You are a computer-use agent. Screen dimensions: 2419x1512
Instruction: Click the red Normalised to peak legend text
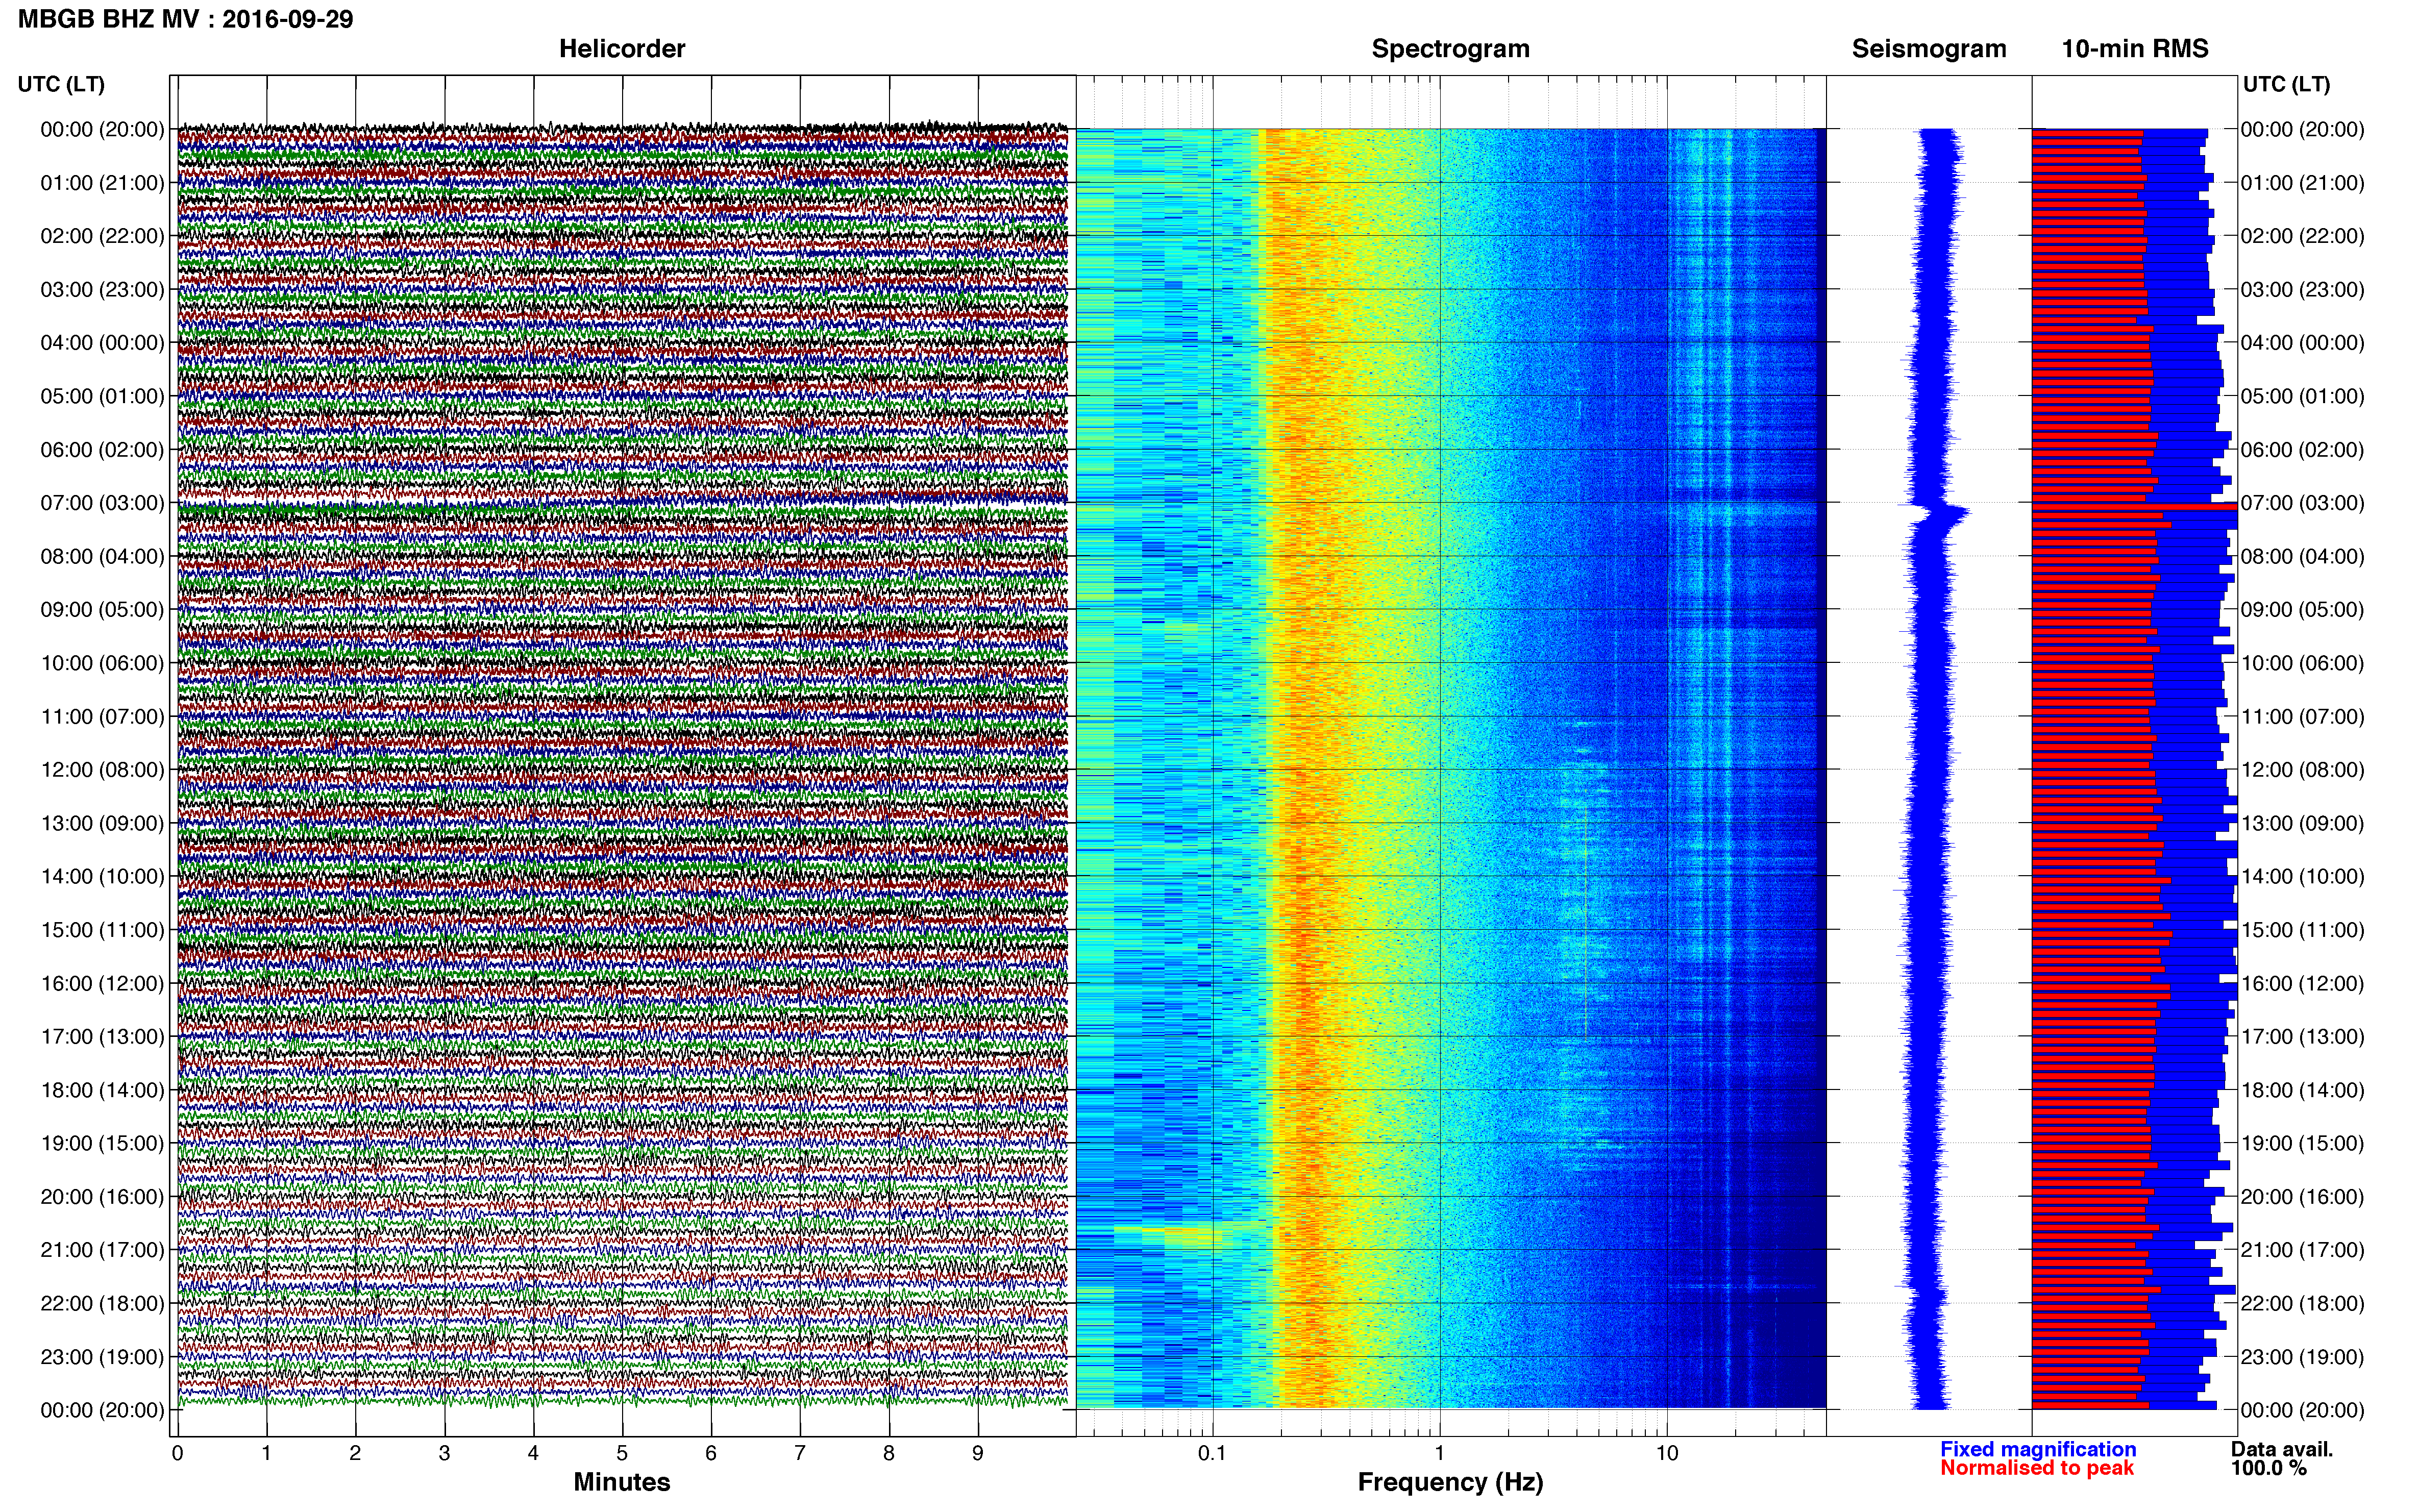[2037, 1468]
